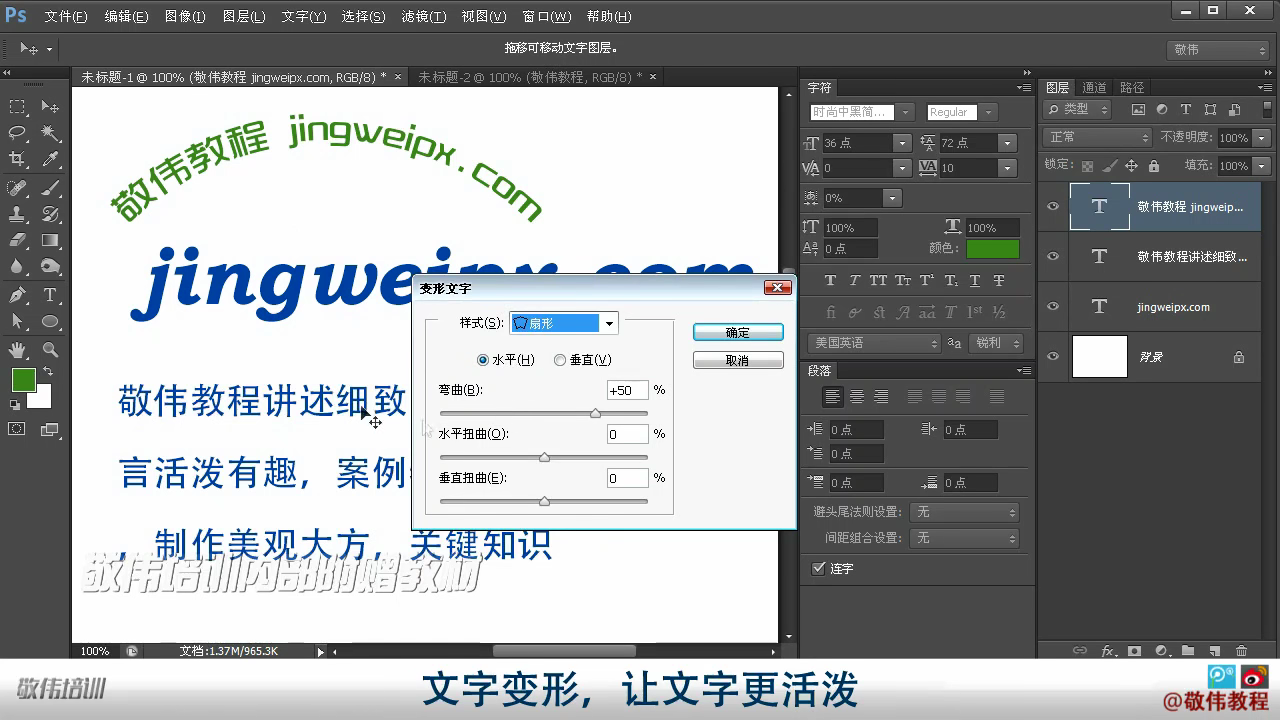Select the Pen tool
This screenshot has width=1280, height=720.
tap(17, 295)
